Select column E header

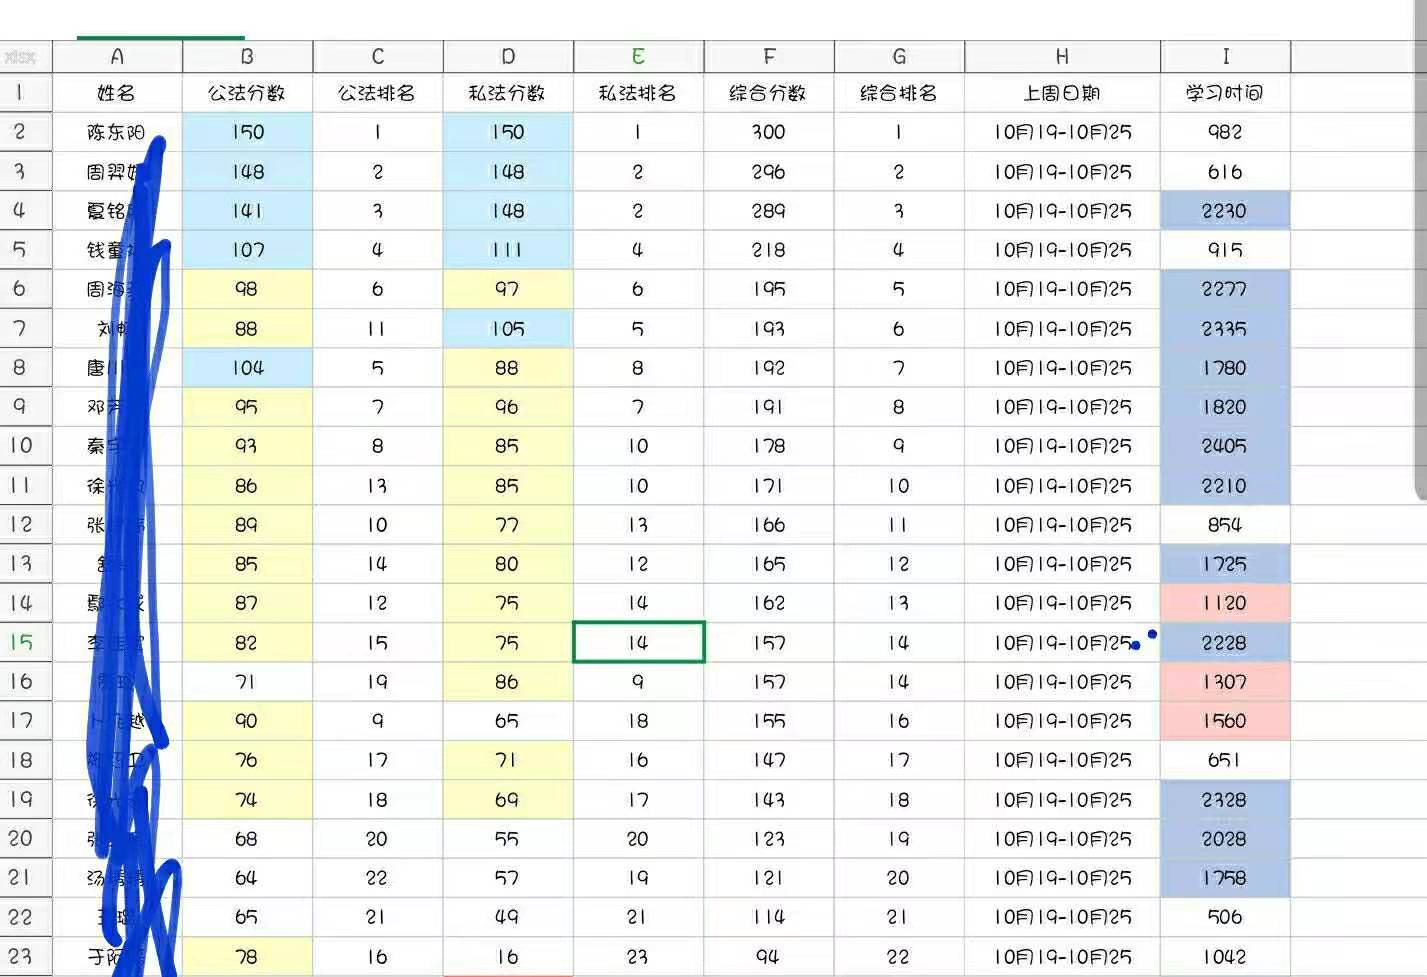point(638,57)
